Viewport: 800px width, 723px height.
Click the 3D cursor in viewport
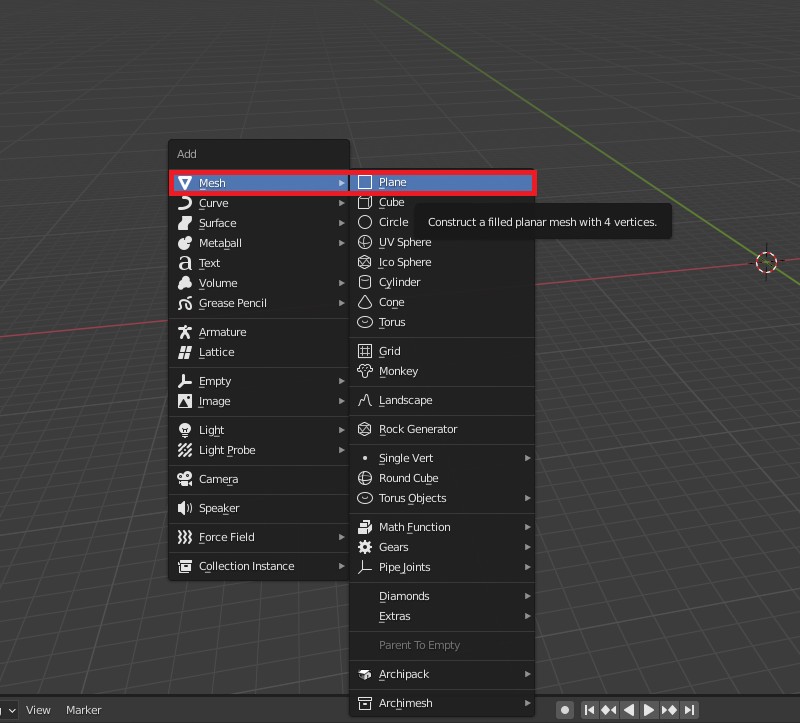tap(766, 262)
